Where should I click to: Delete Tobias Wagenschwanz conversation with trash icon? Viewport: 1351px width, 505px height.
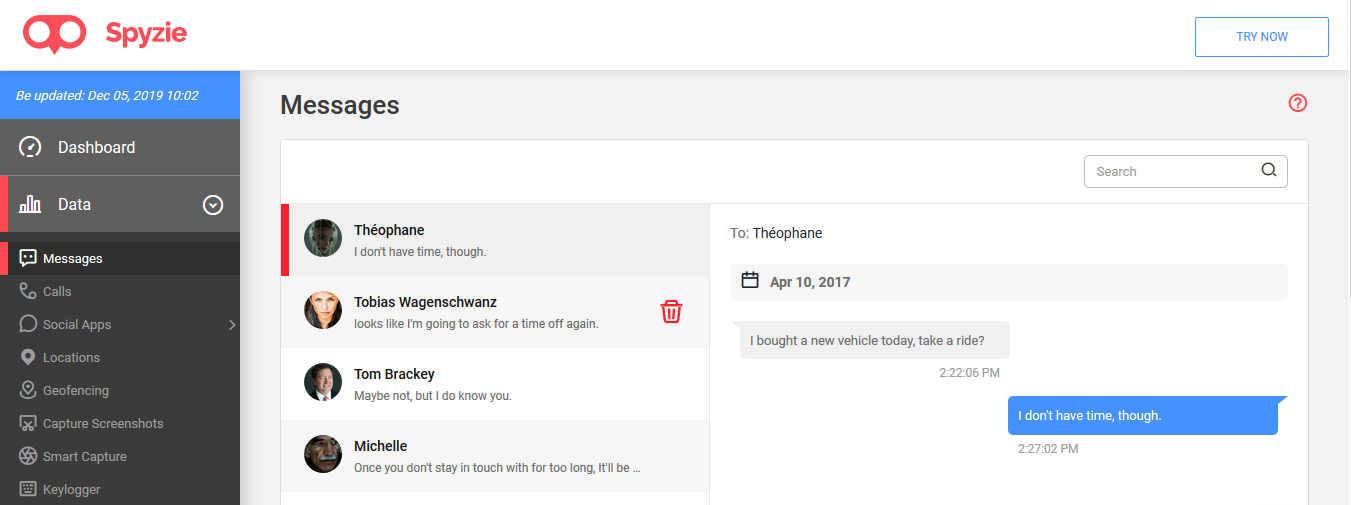(x=671, y=311)
